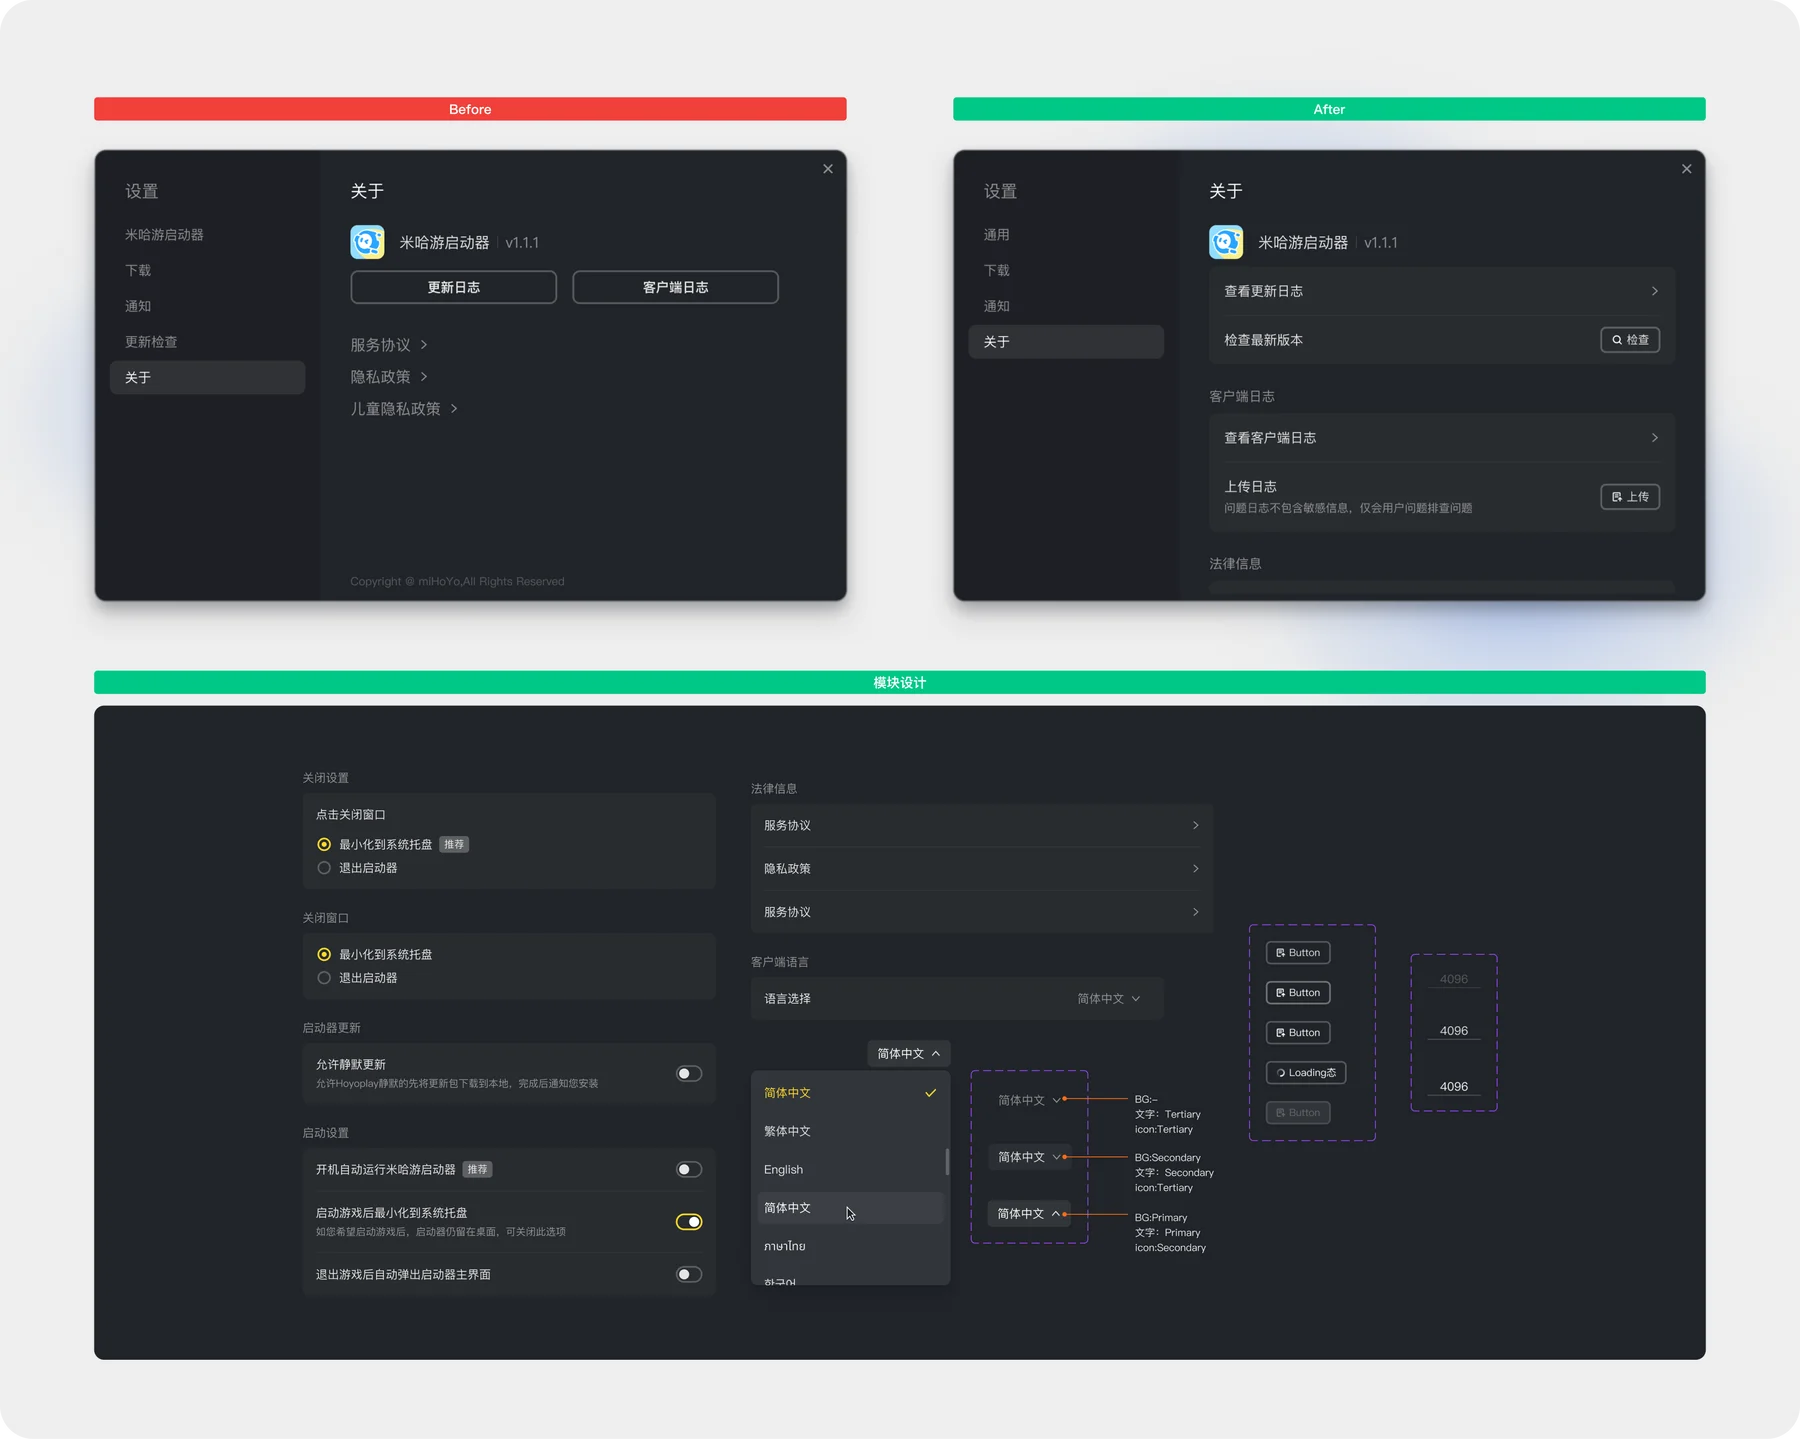
Task: Toggle the 允许静默更新 switch
Action: pos(689,1073)
